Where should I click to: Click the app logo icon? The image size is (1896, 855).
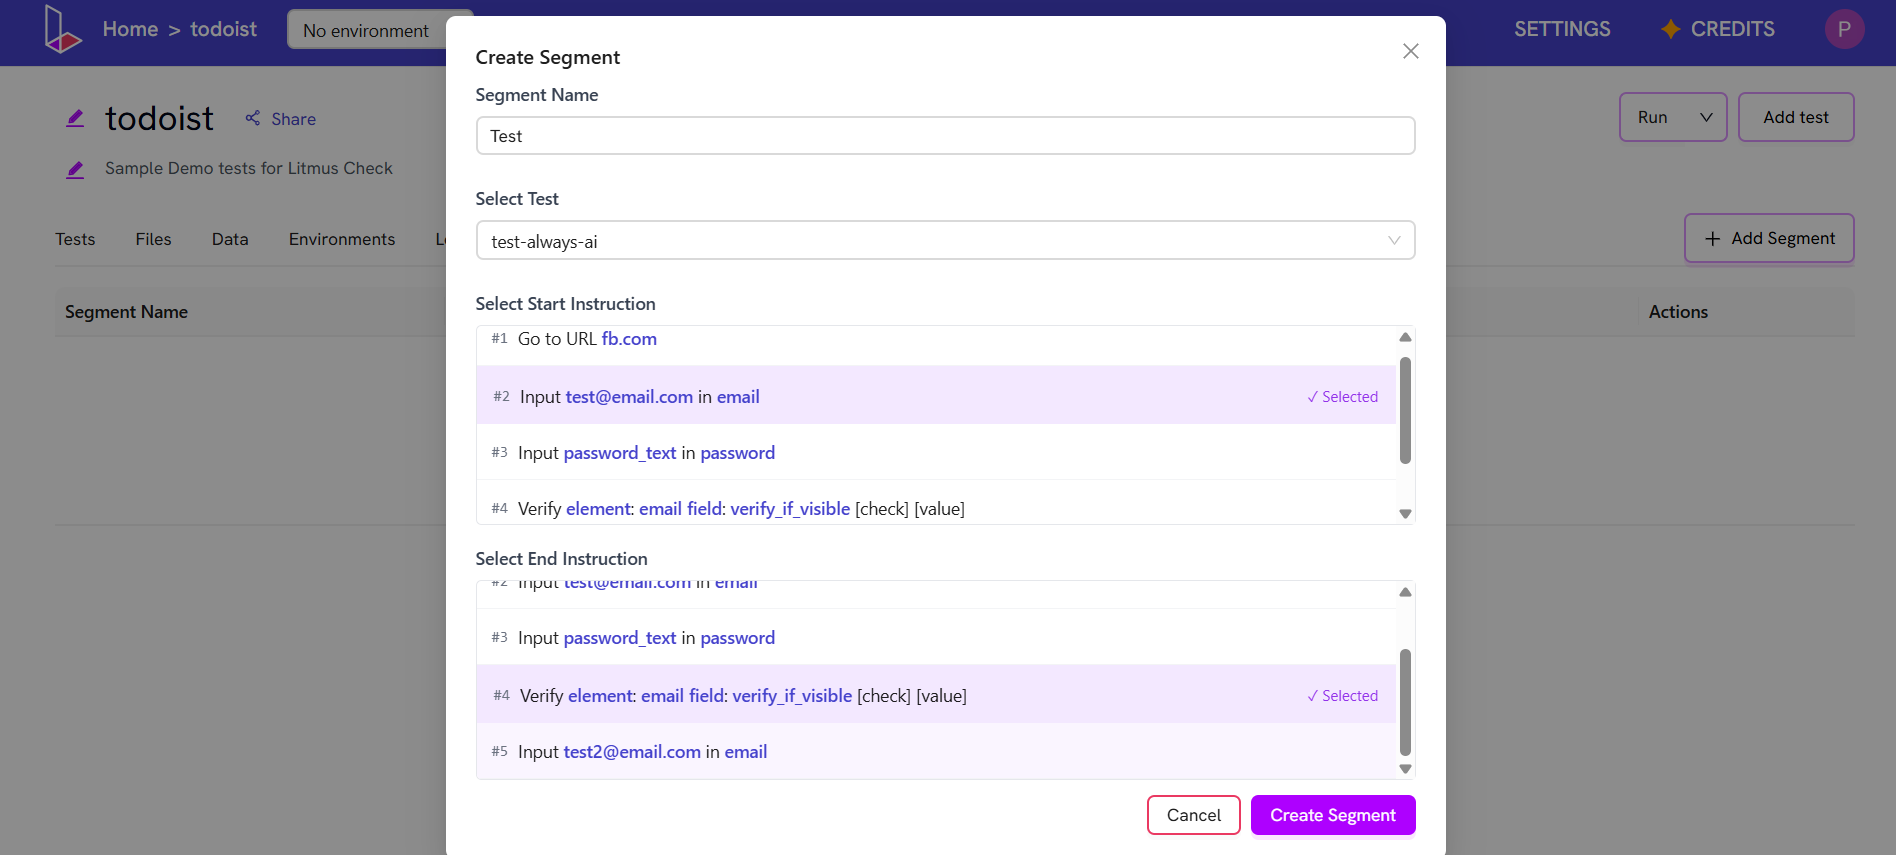coord(62,29)
